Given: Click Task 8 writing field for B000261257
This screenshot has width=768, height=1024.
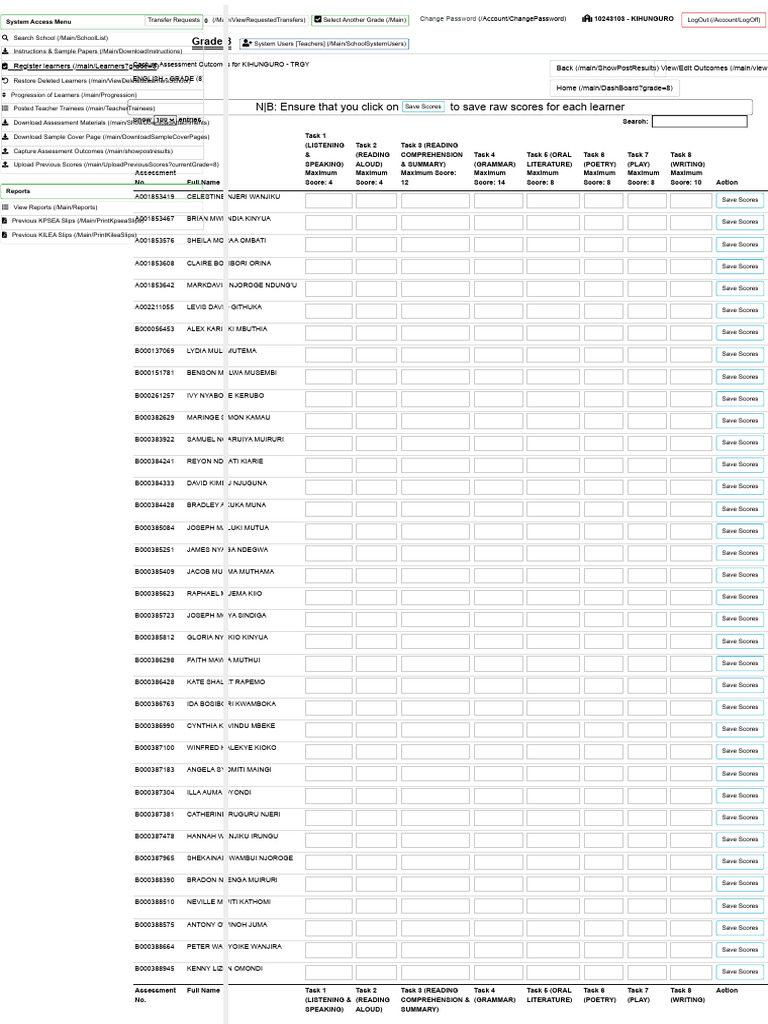Looking at the screenshot, I should (x=691, y=399).
